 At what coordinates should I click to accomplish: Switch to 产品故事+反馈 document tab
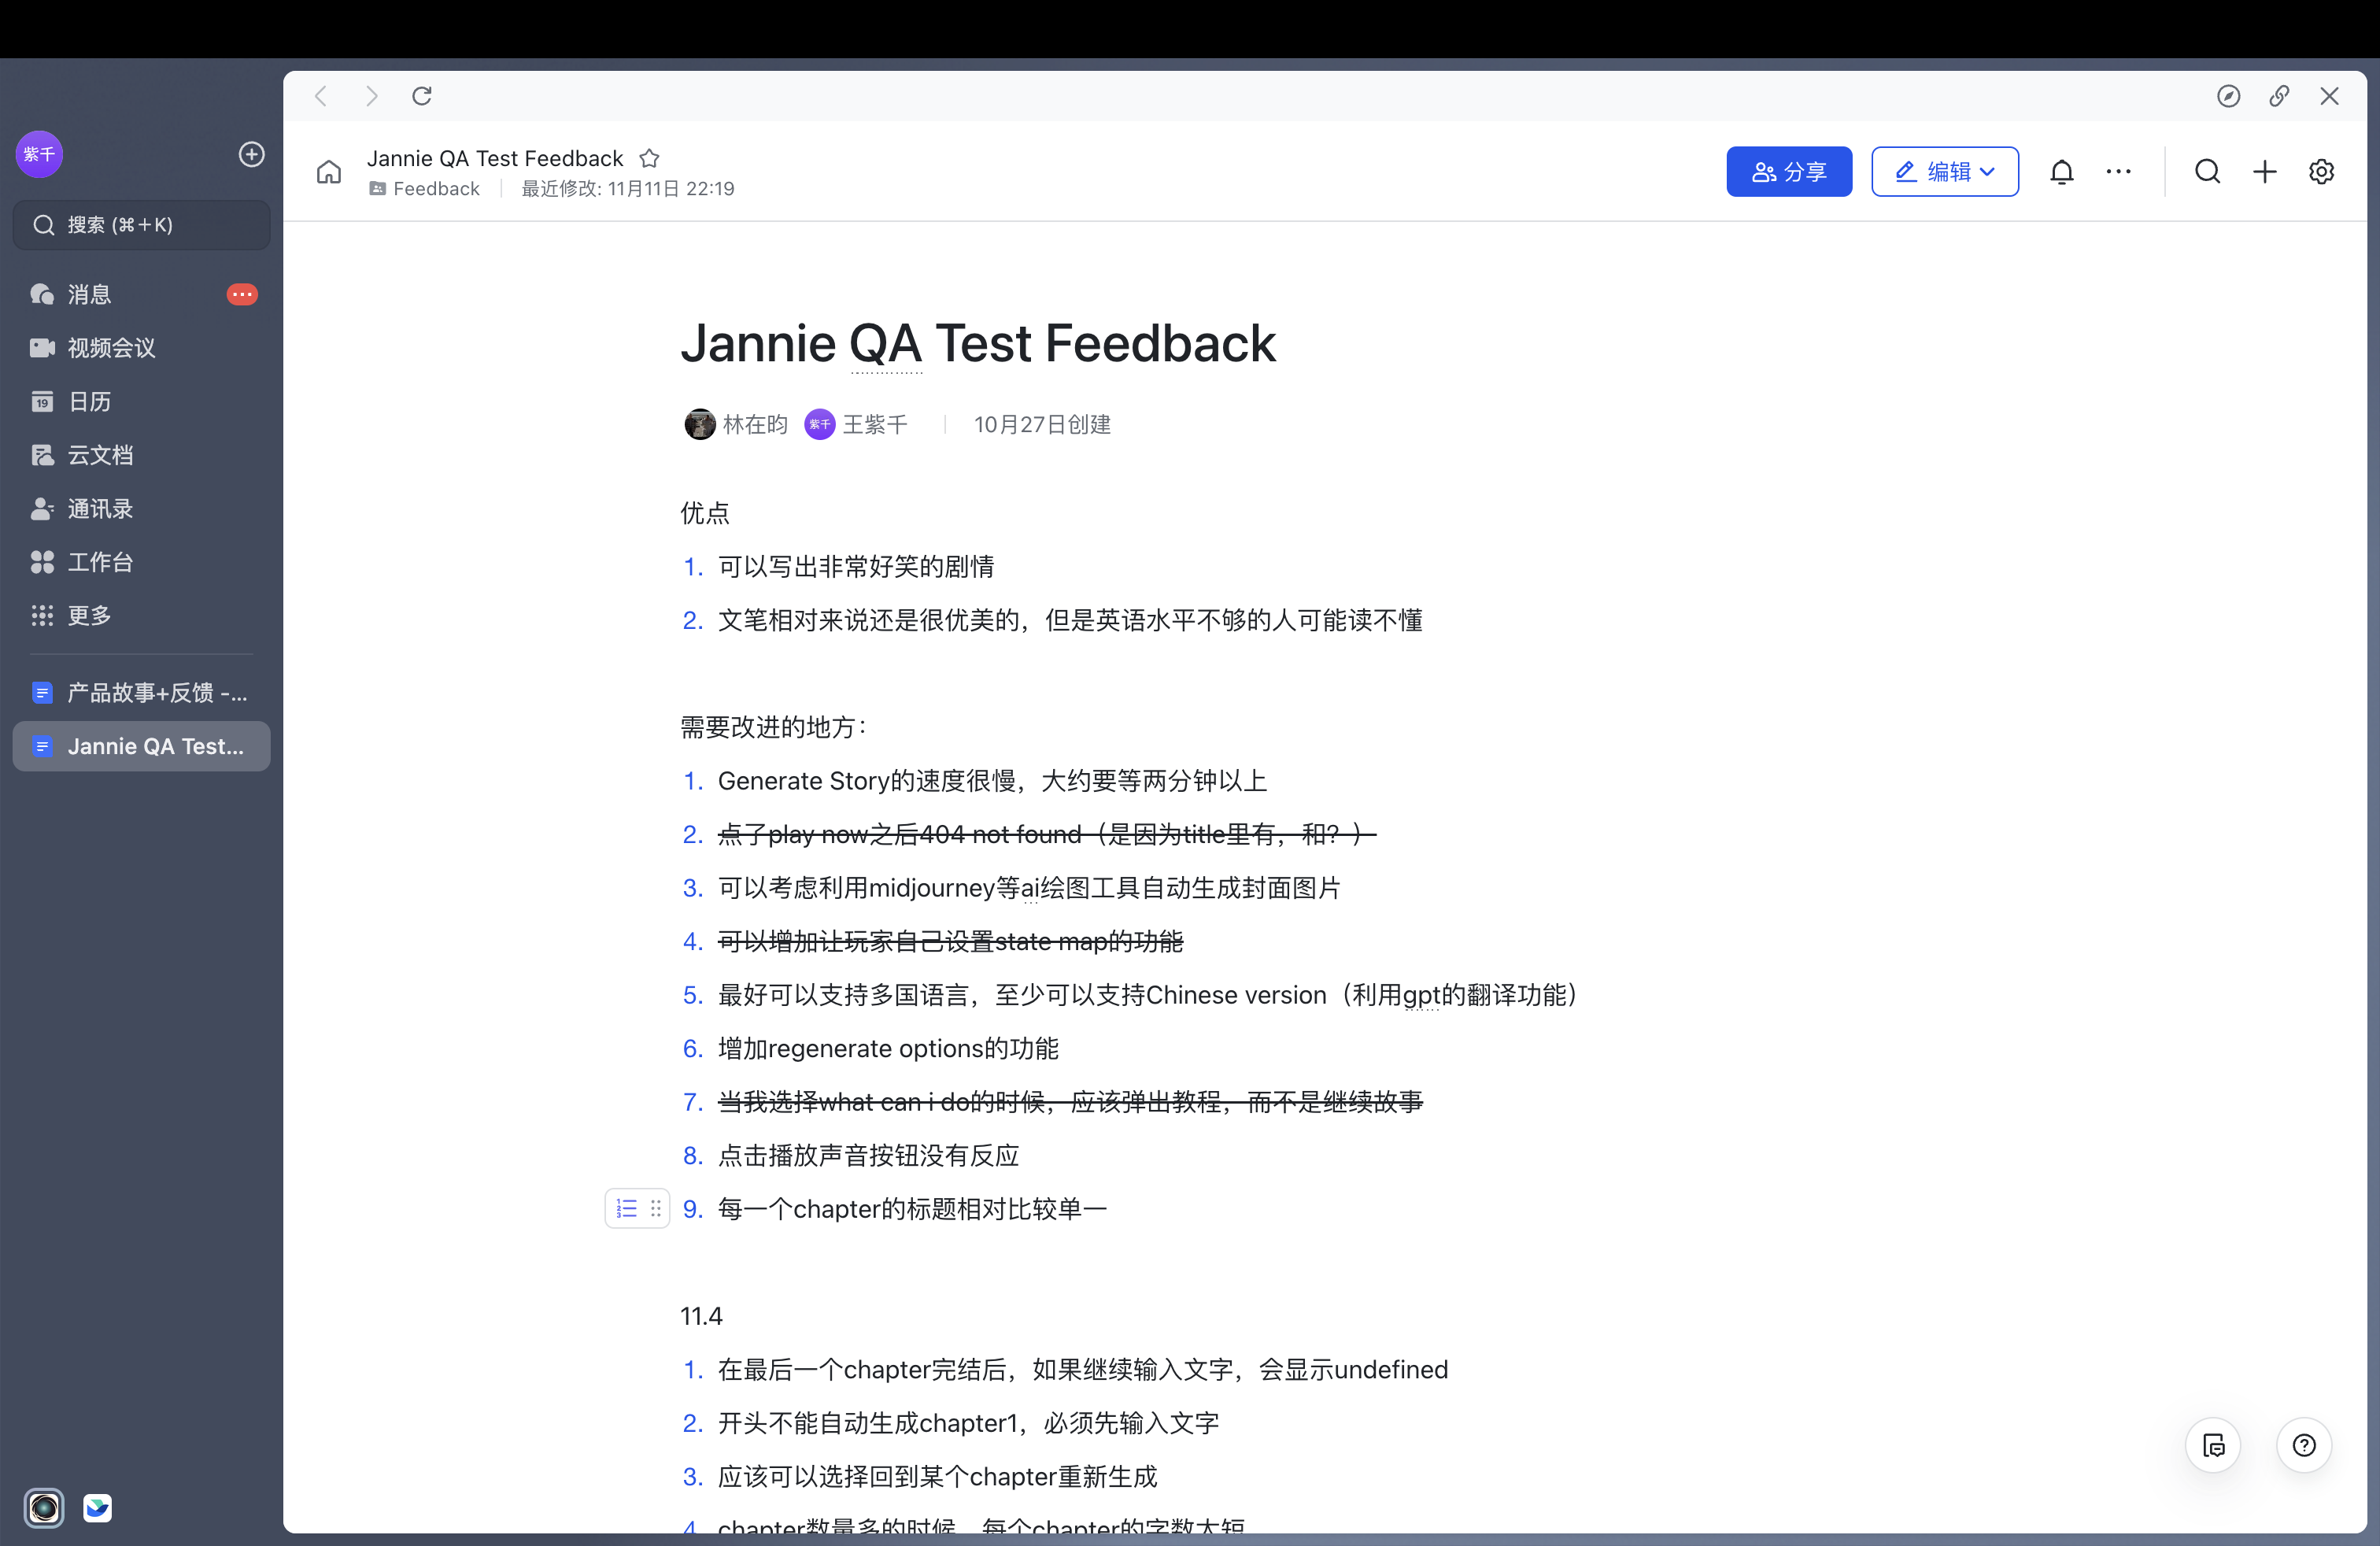point(141,692)
